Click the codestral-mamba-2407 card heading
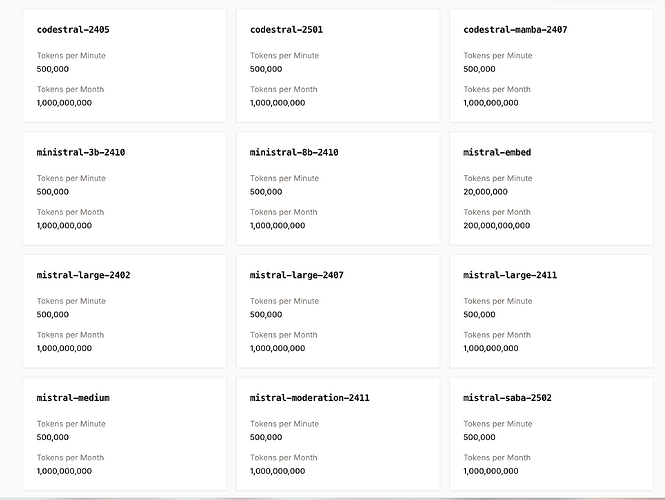665x500 pixels. click(515, 30)
